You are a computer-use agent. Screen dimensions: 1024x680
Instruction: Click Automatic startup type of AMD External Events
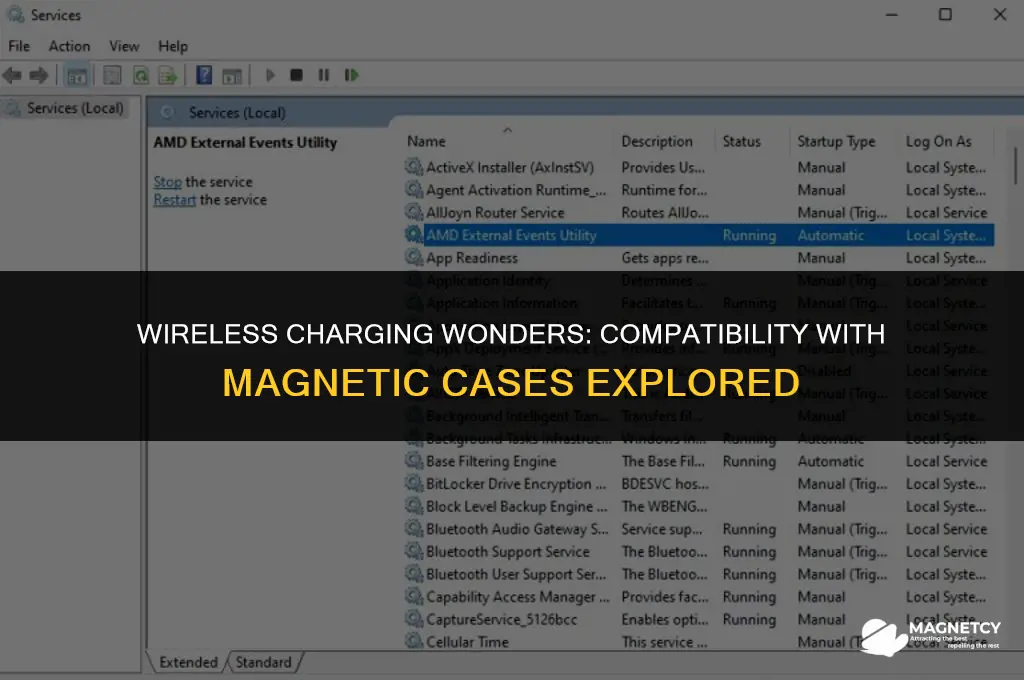coord(831,235)
